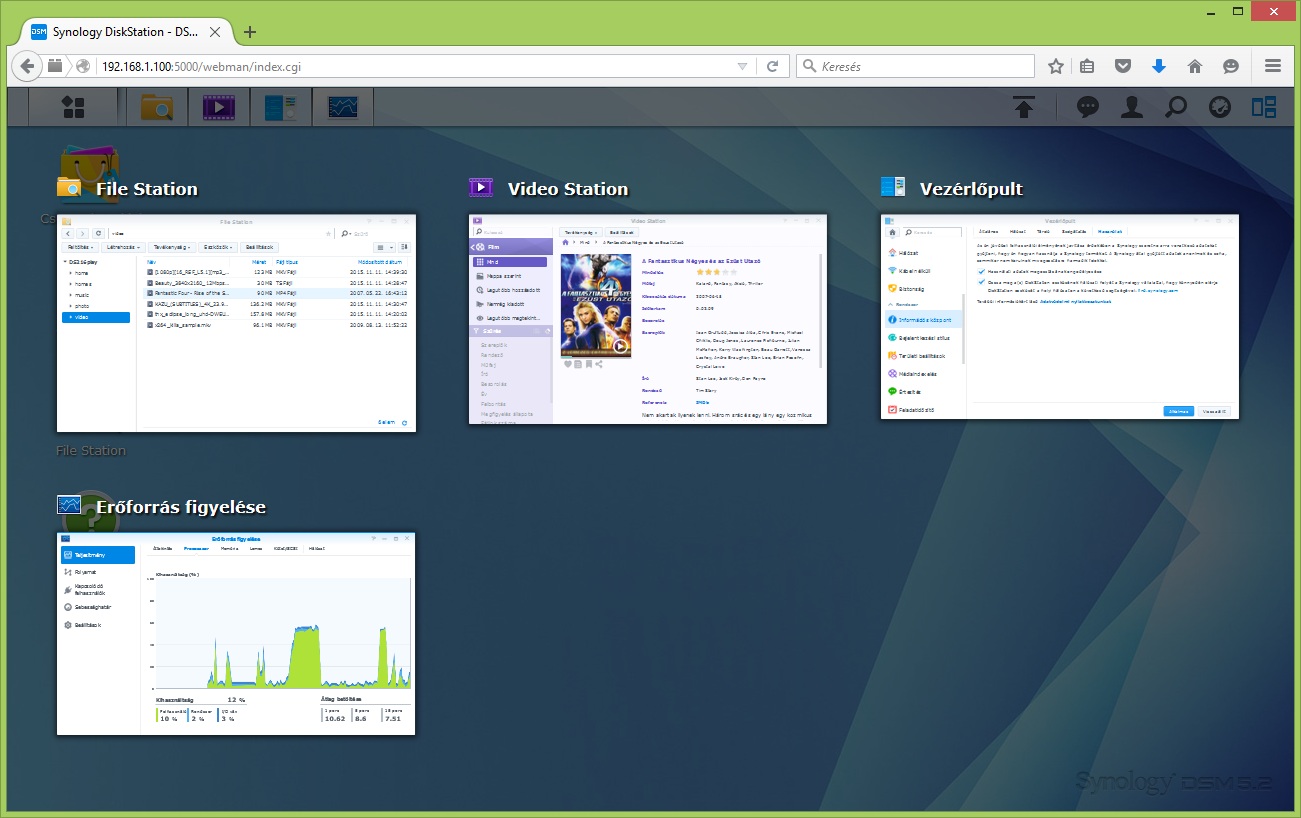Open the Pocket icon in browser toolbar

(1123, 66)
